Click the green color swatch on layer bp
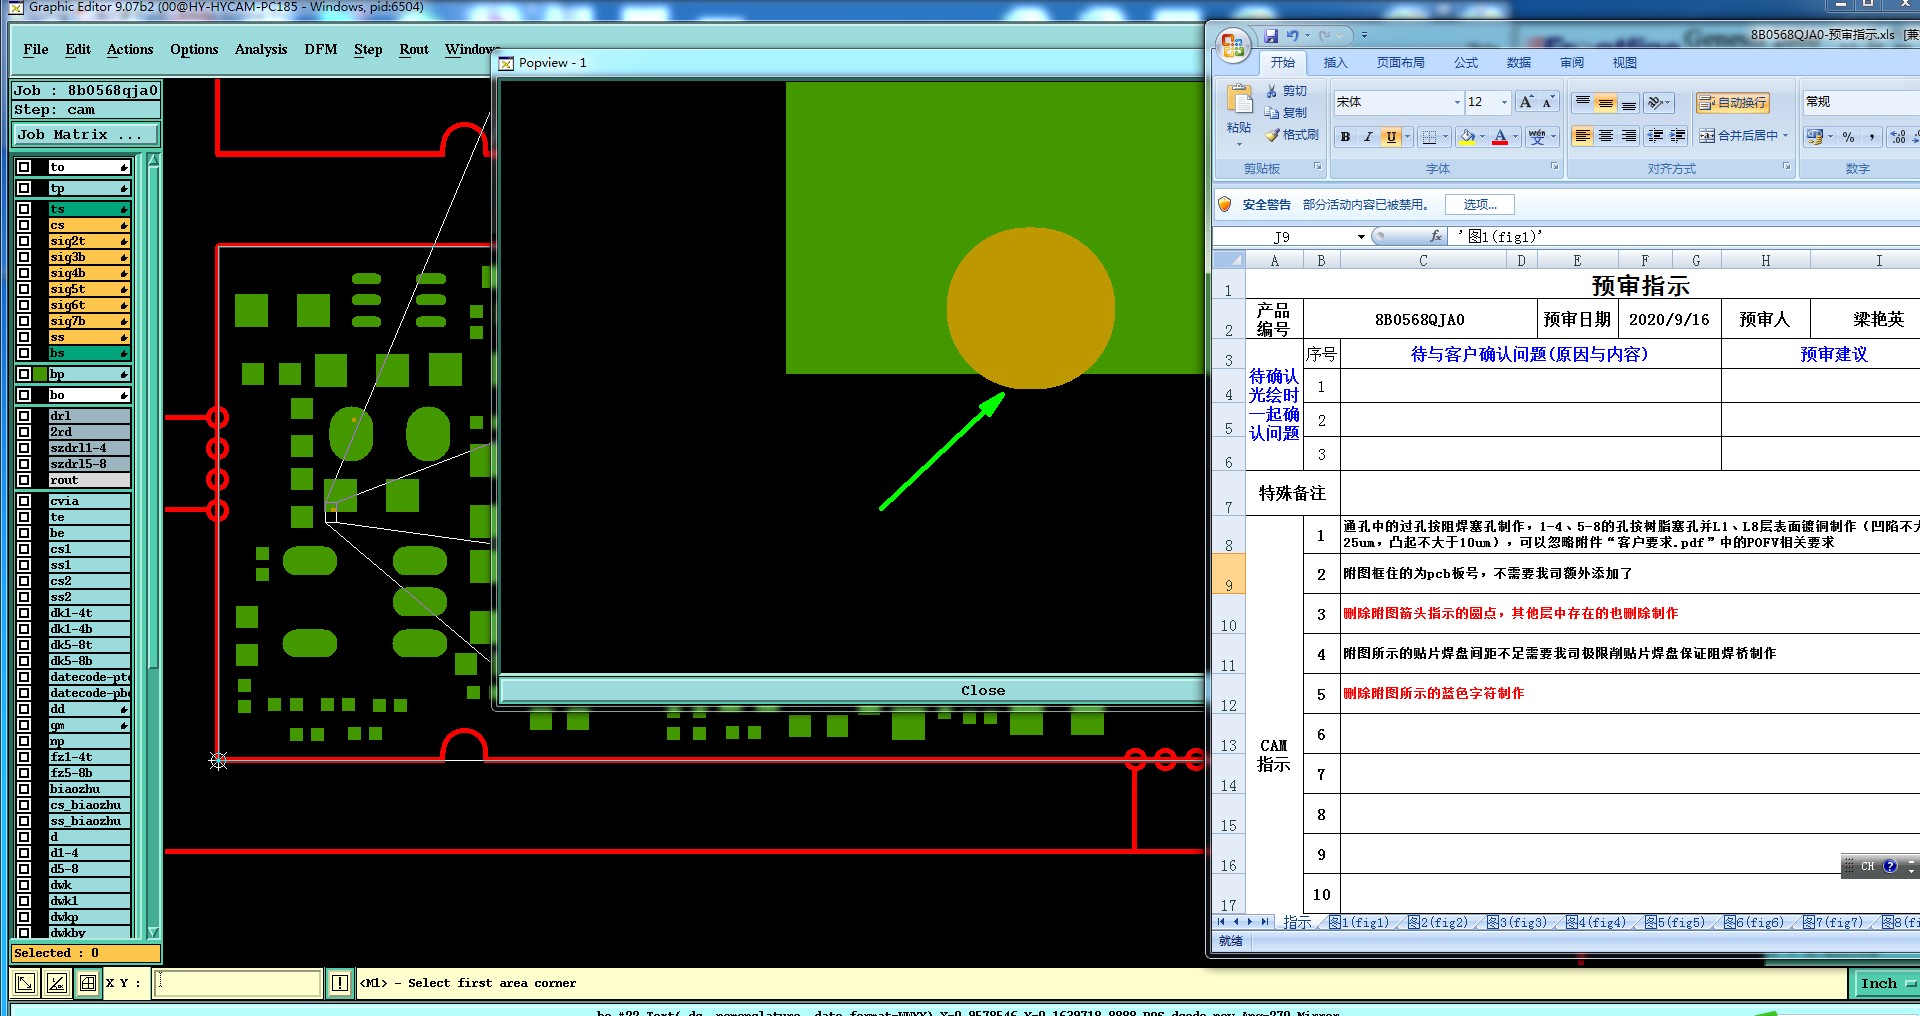The image size is (1920, 1016). [41, 374]
